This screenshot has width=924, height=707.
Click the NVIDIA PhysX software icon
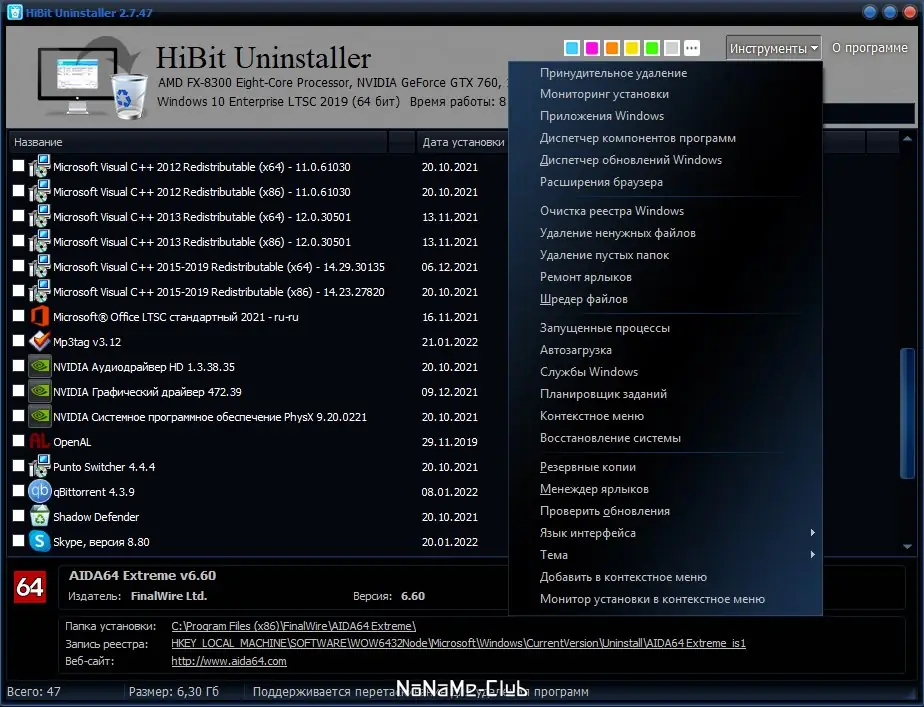tap(39, 417)
